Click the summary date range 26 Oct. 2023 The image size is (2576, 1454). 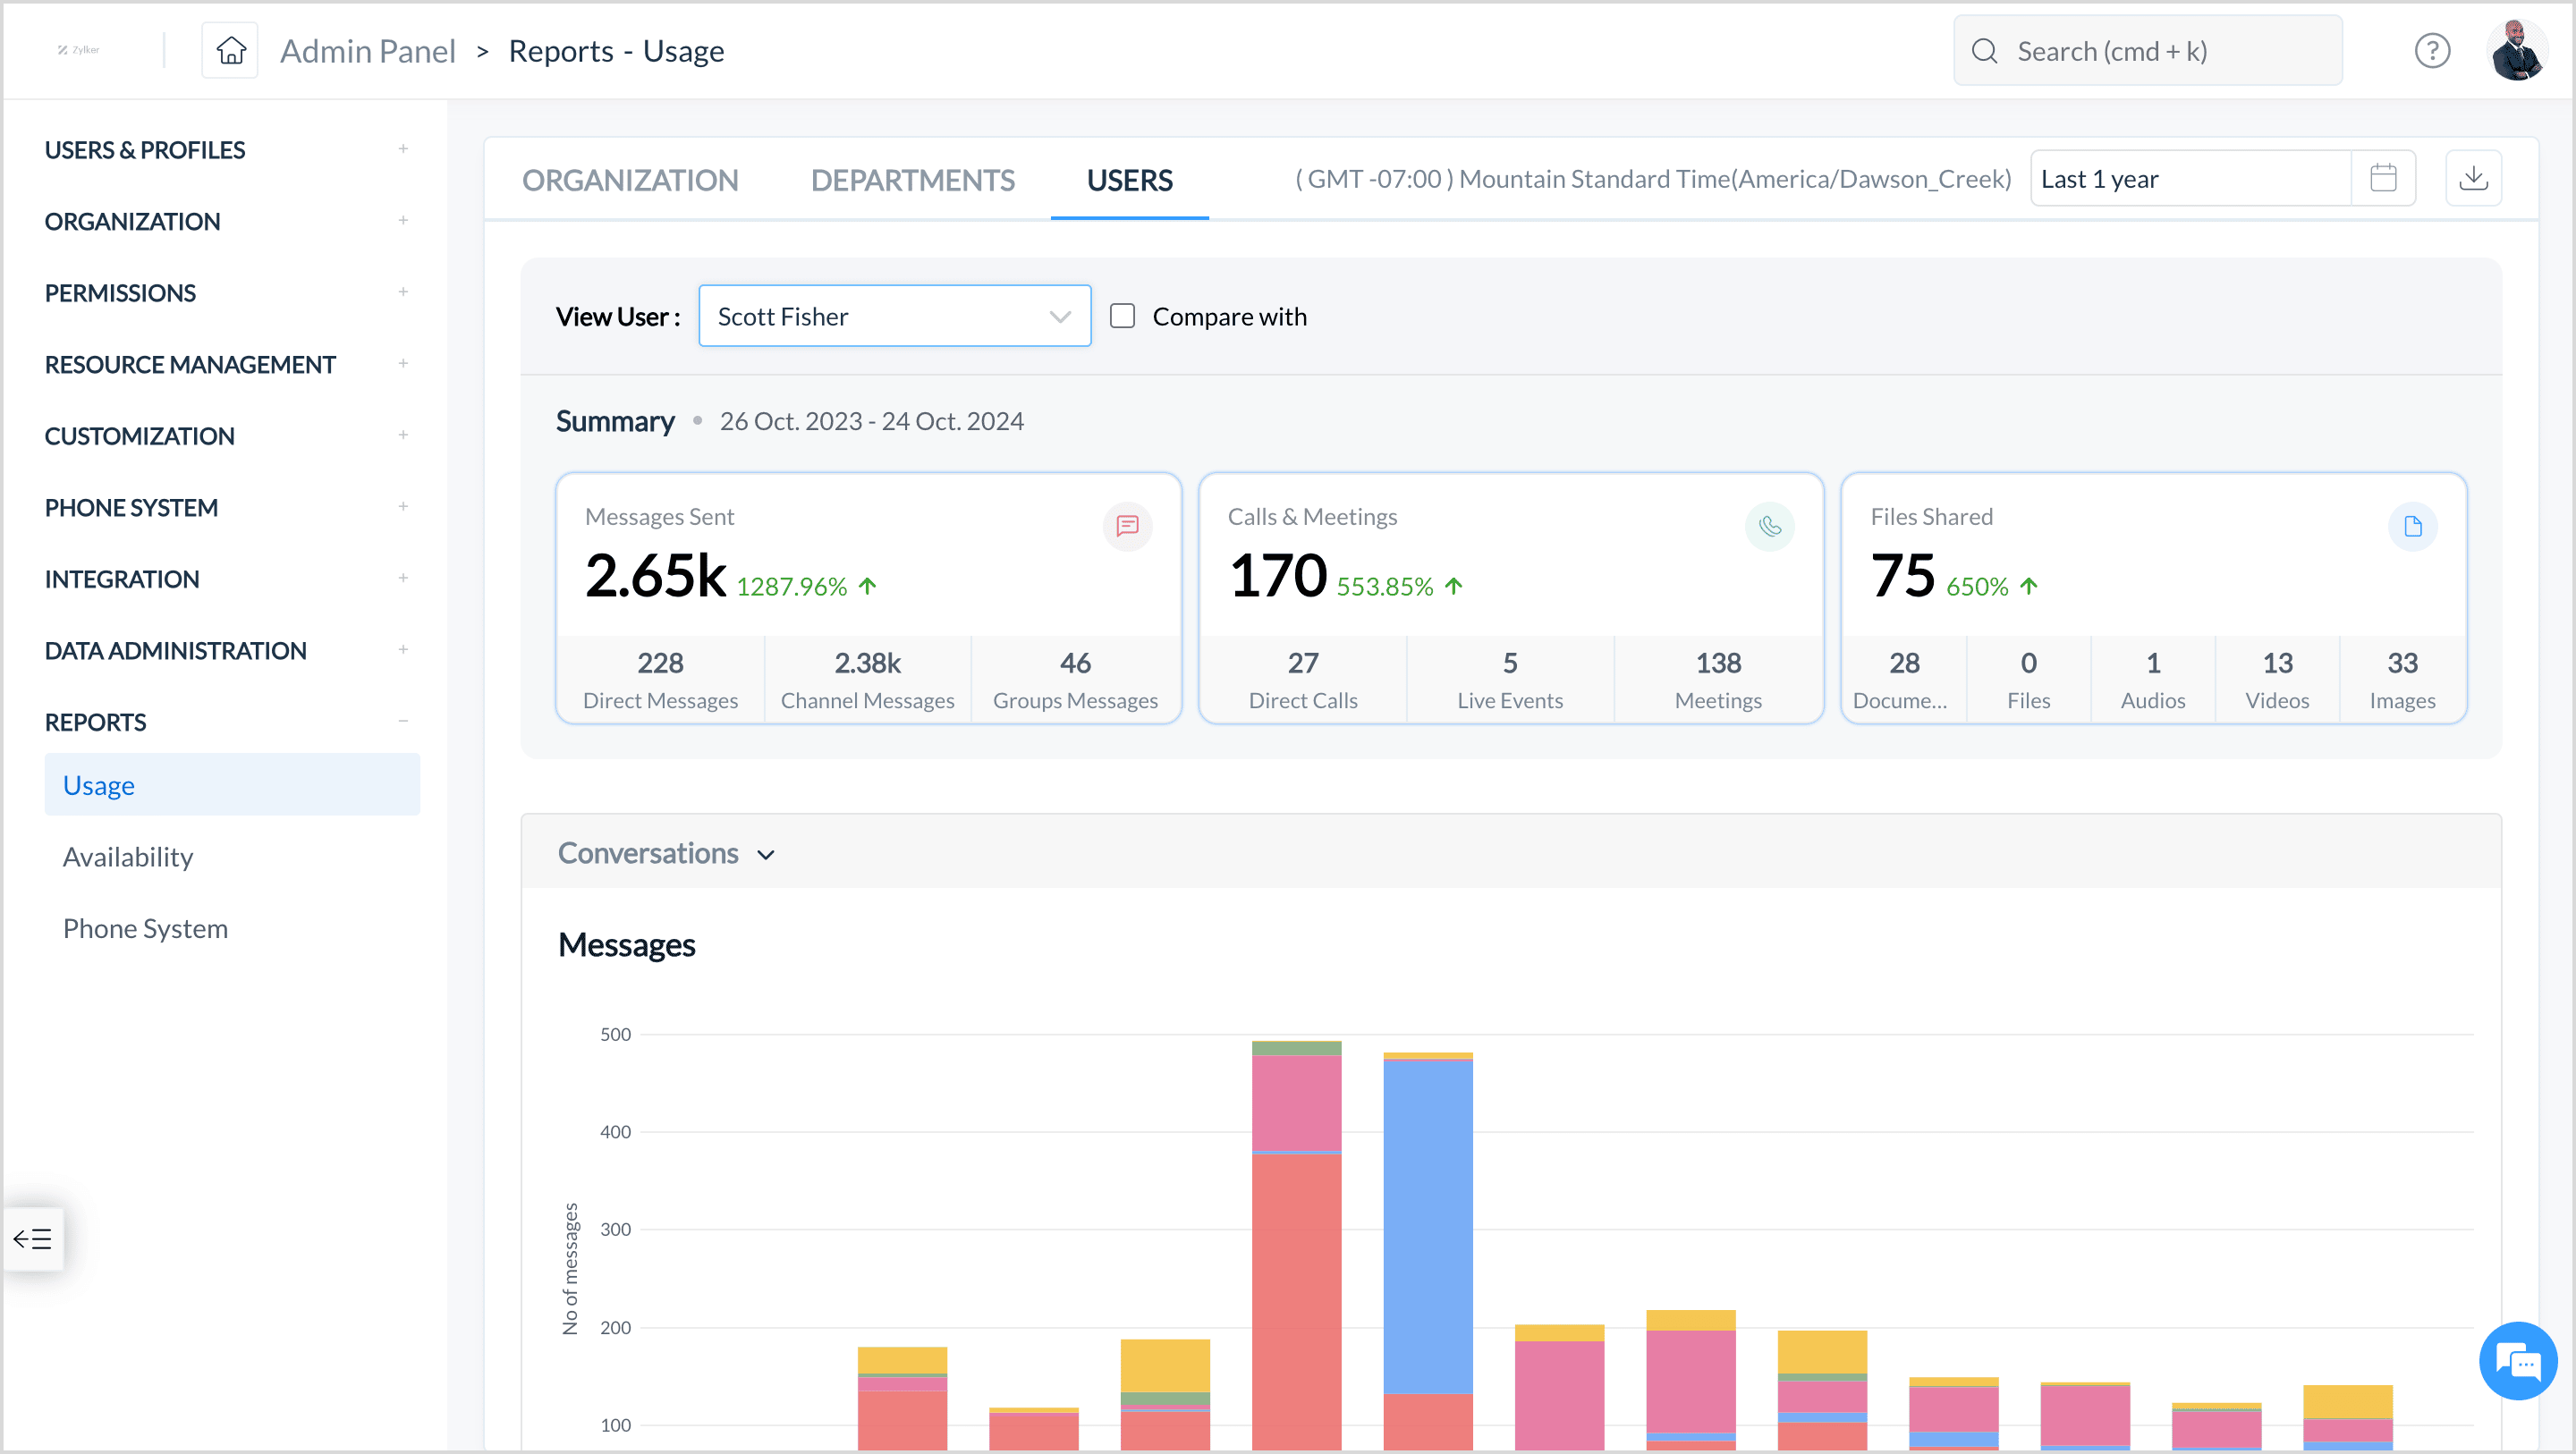pyautogui.click(x=871, y=421)
